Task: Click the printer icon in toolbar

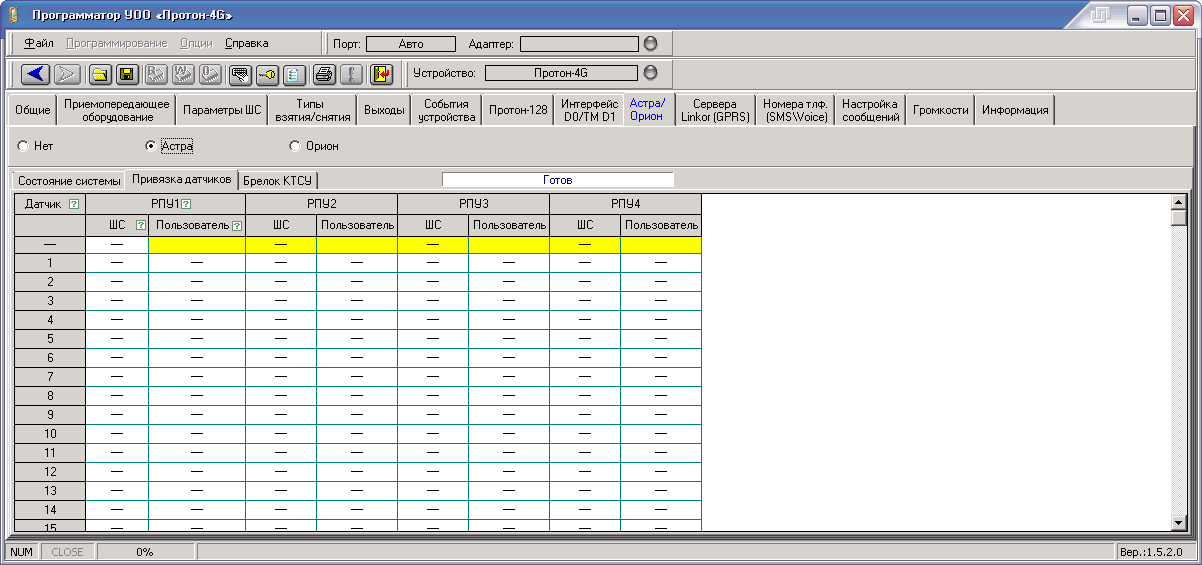Action: [324, 73]
